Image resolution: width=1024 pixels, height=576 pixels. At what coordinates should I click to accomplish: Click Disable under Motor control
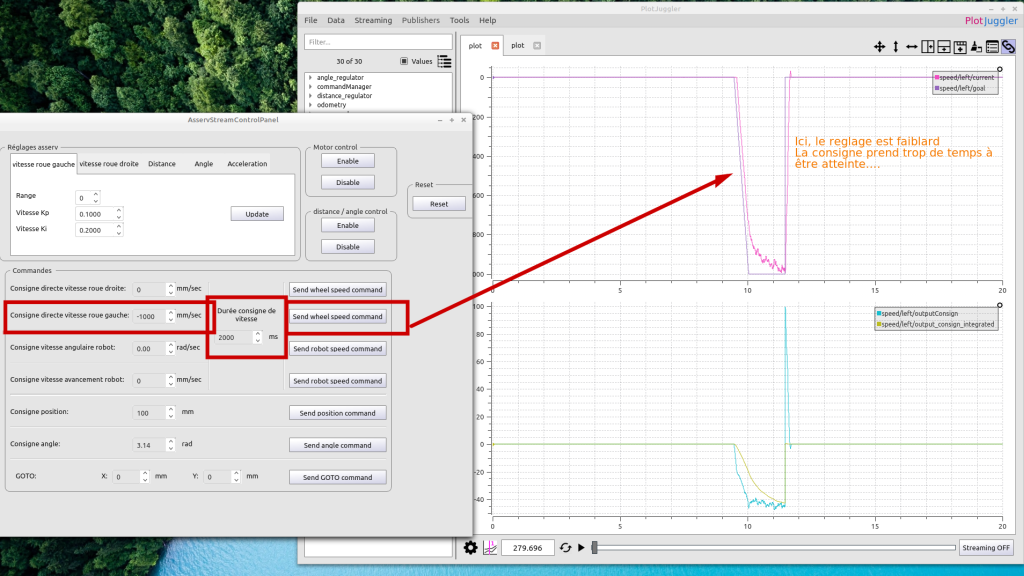pyautogui.click(x=347, y=183)
